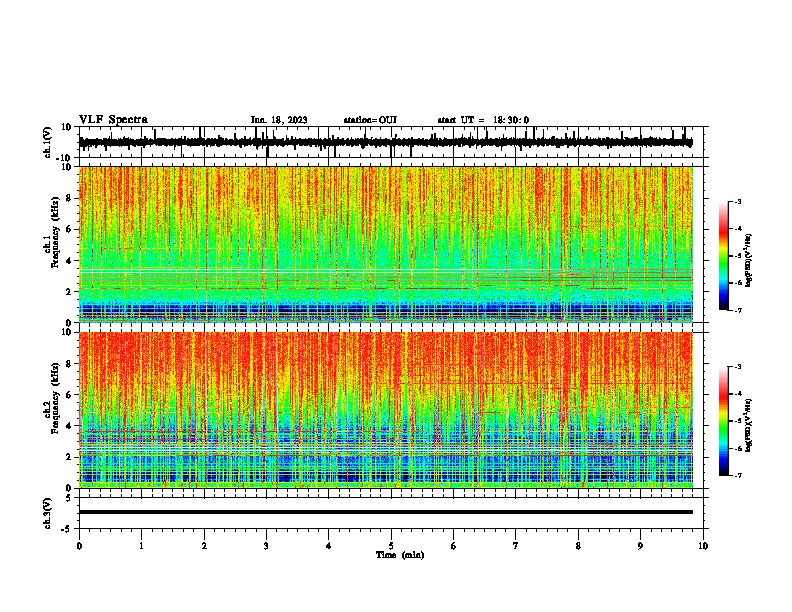Click the "4" tick on the Time axis

coord(329,546)
